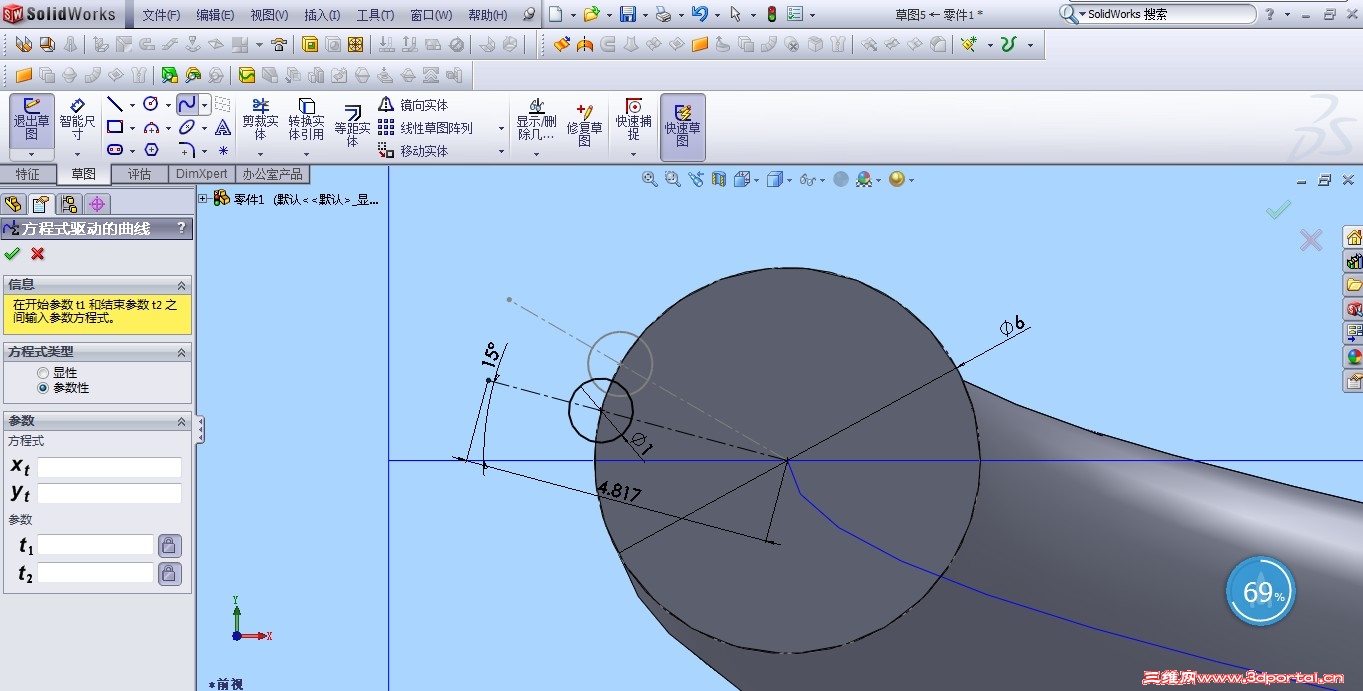Screen dimensions: 1363x691
Task: Select the Rectangle sketch tool
Action: click(116, 127)
